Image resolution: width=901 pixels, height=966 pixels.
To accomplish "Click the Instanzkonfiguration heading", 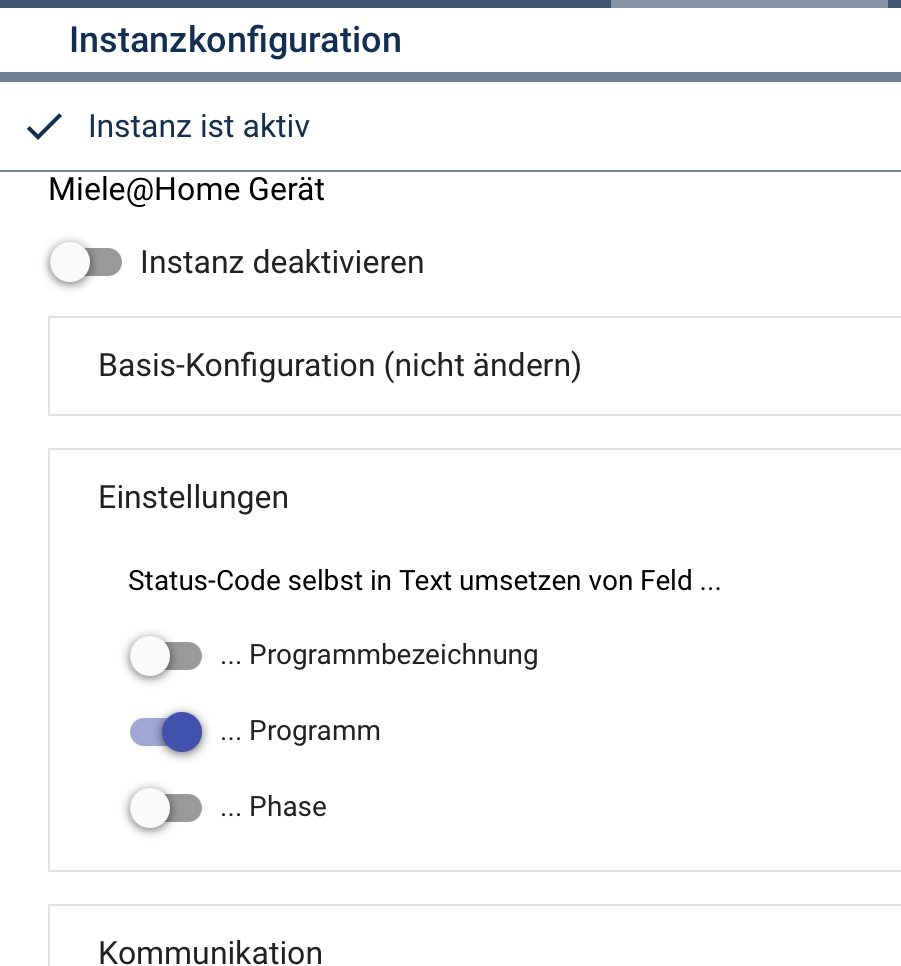I will [235, 41].
